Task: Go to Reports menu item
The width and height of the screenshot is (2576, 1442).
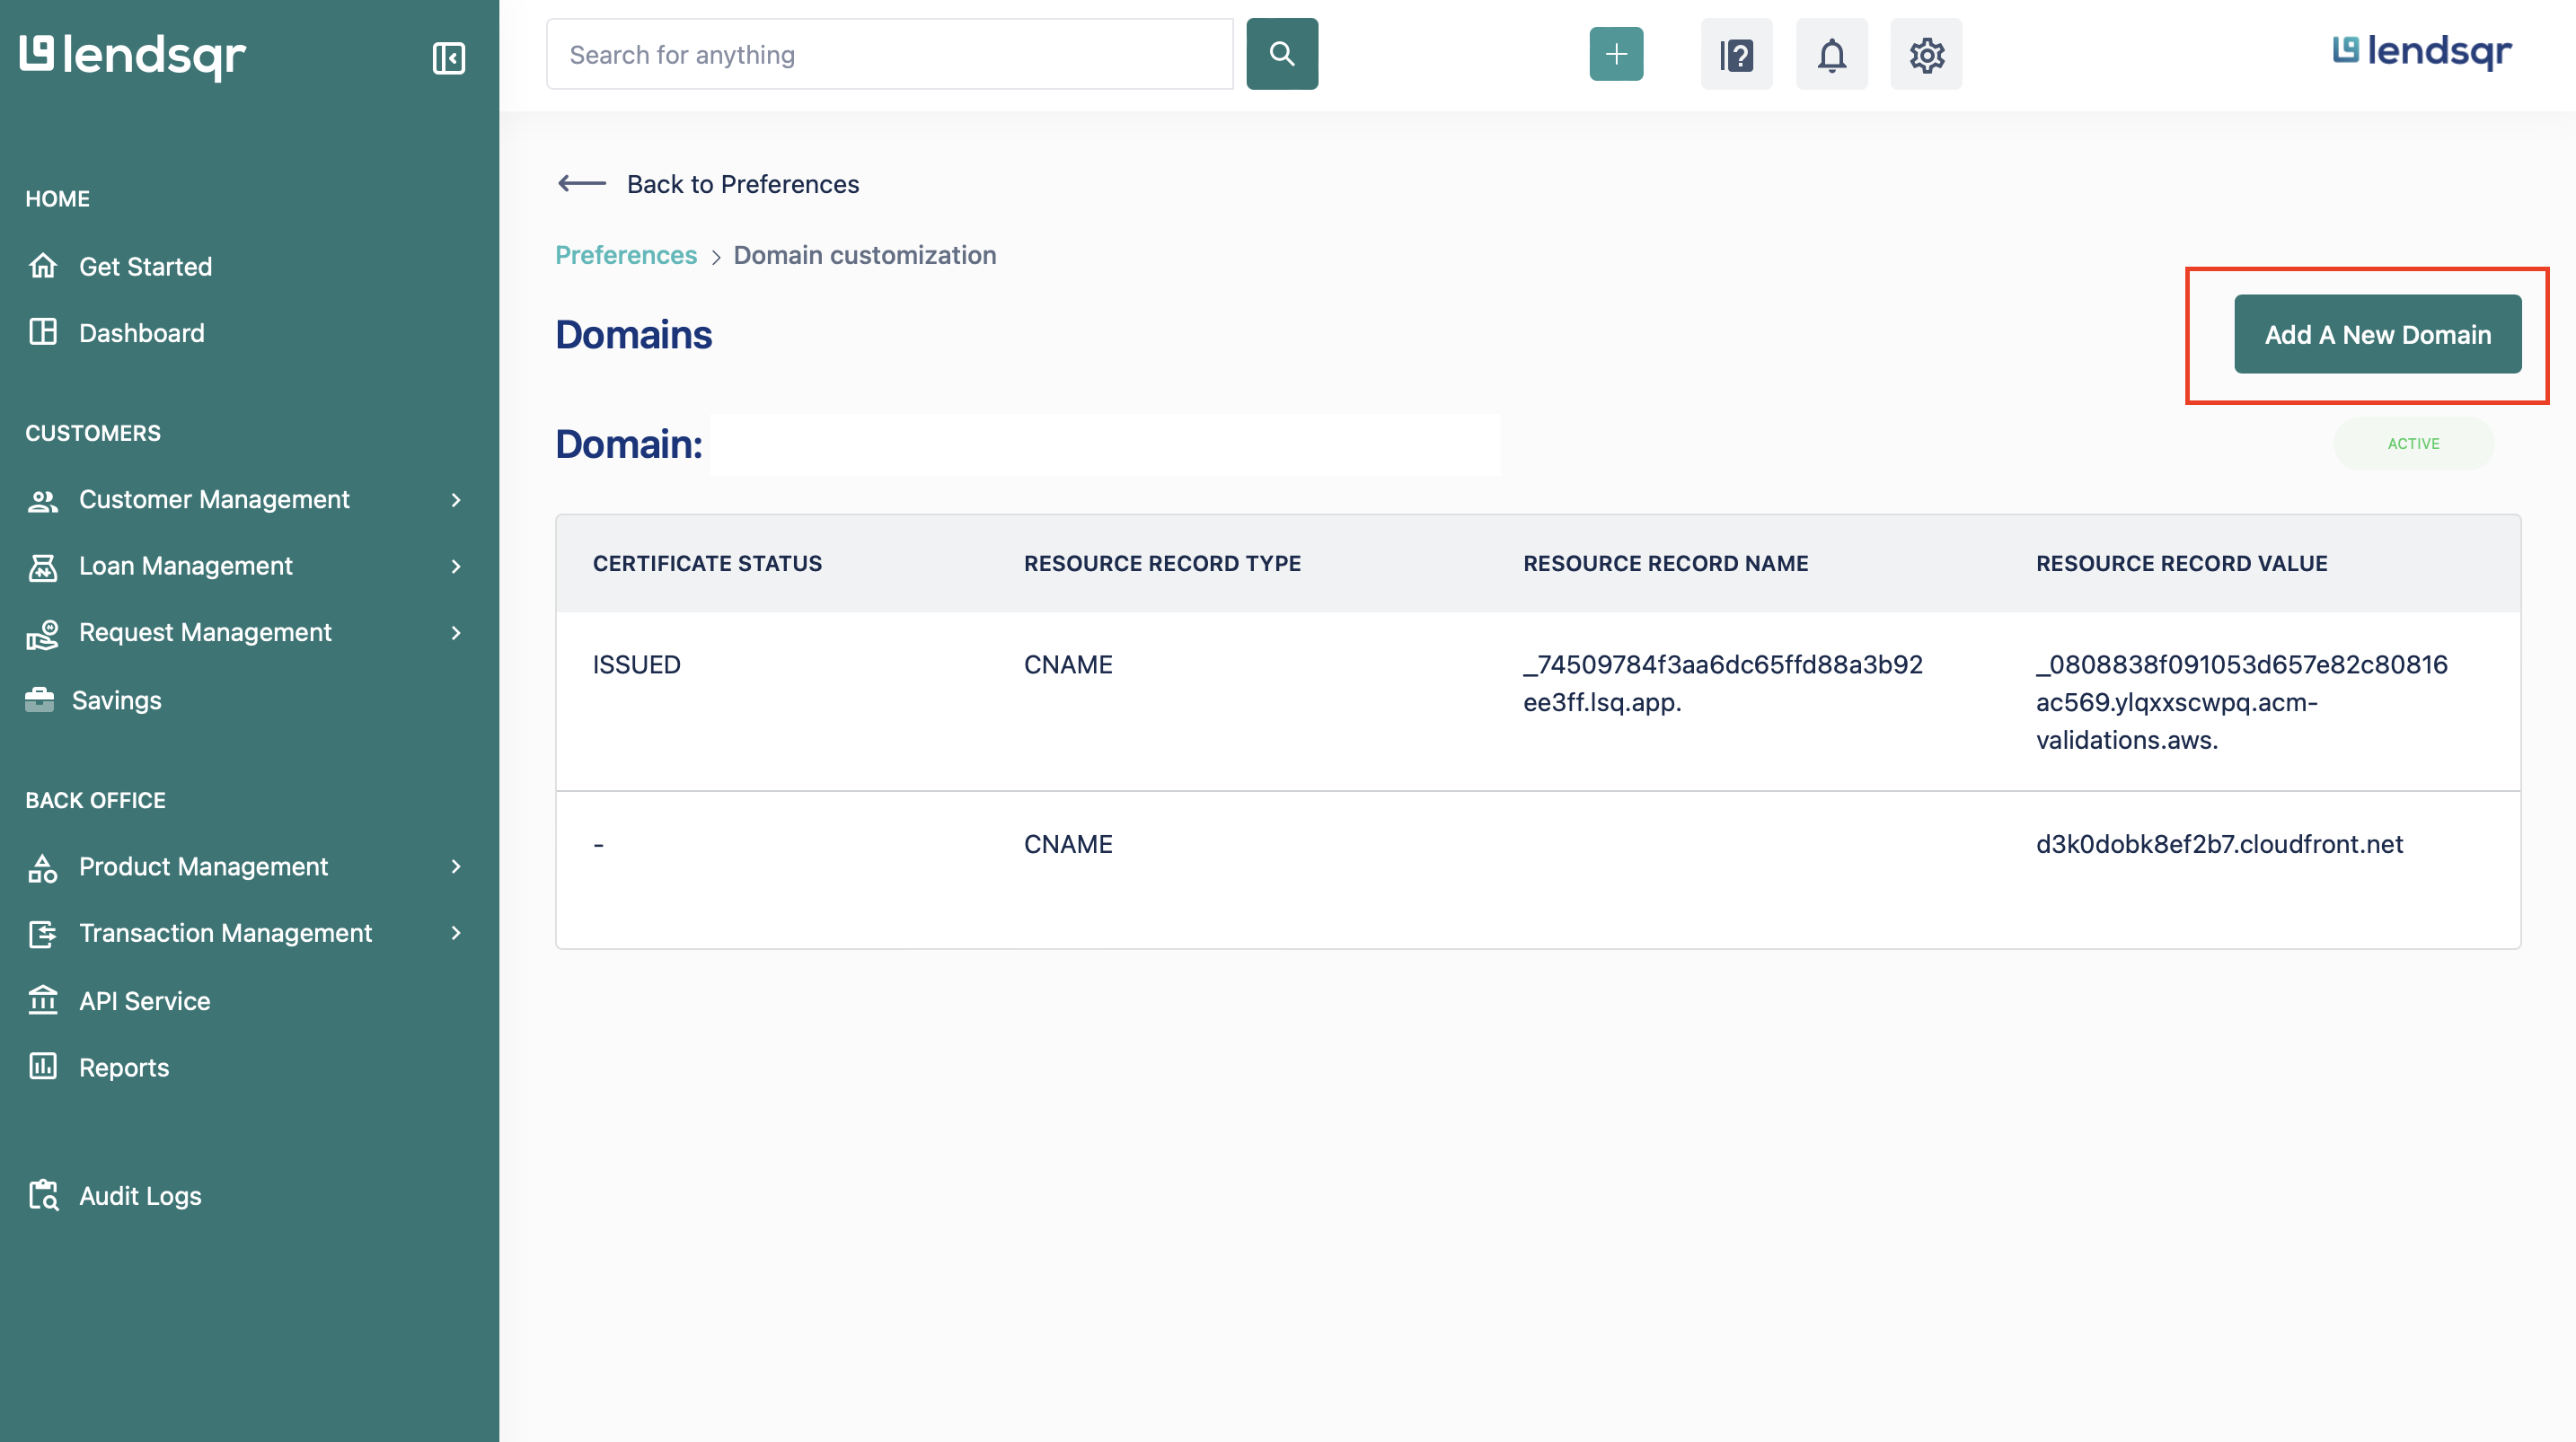Action: pos(124,1067)
